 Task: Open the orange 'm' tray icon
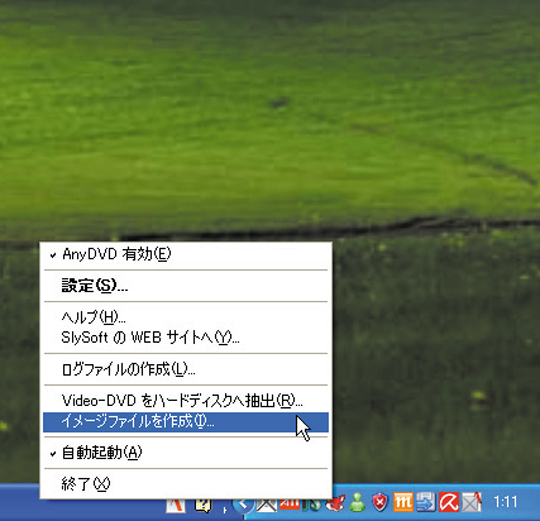click(403, 502)
